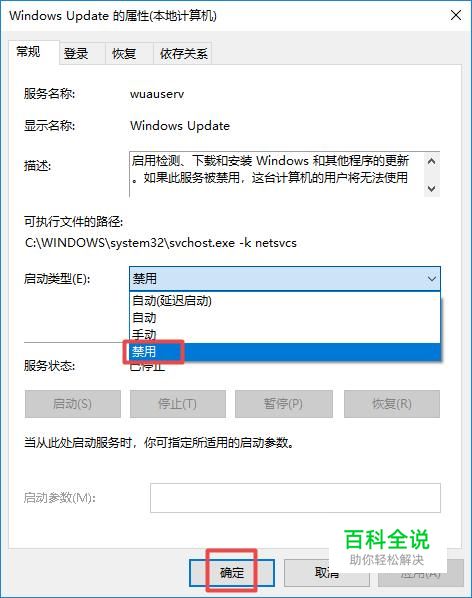Click the 停止(T) service button
472x598 pixels.
178,403
